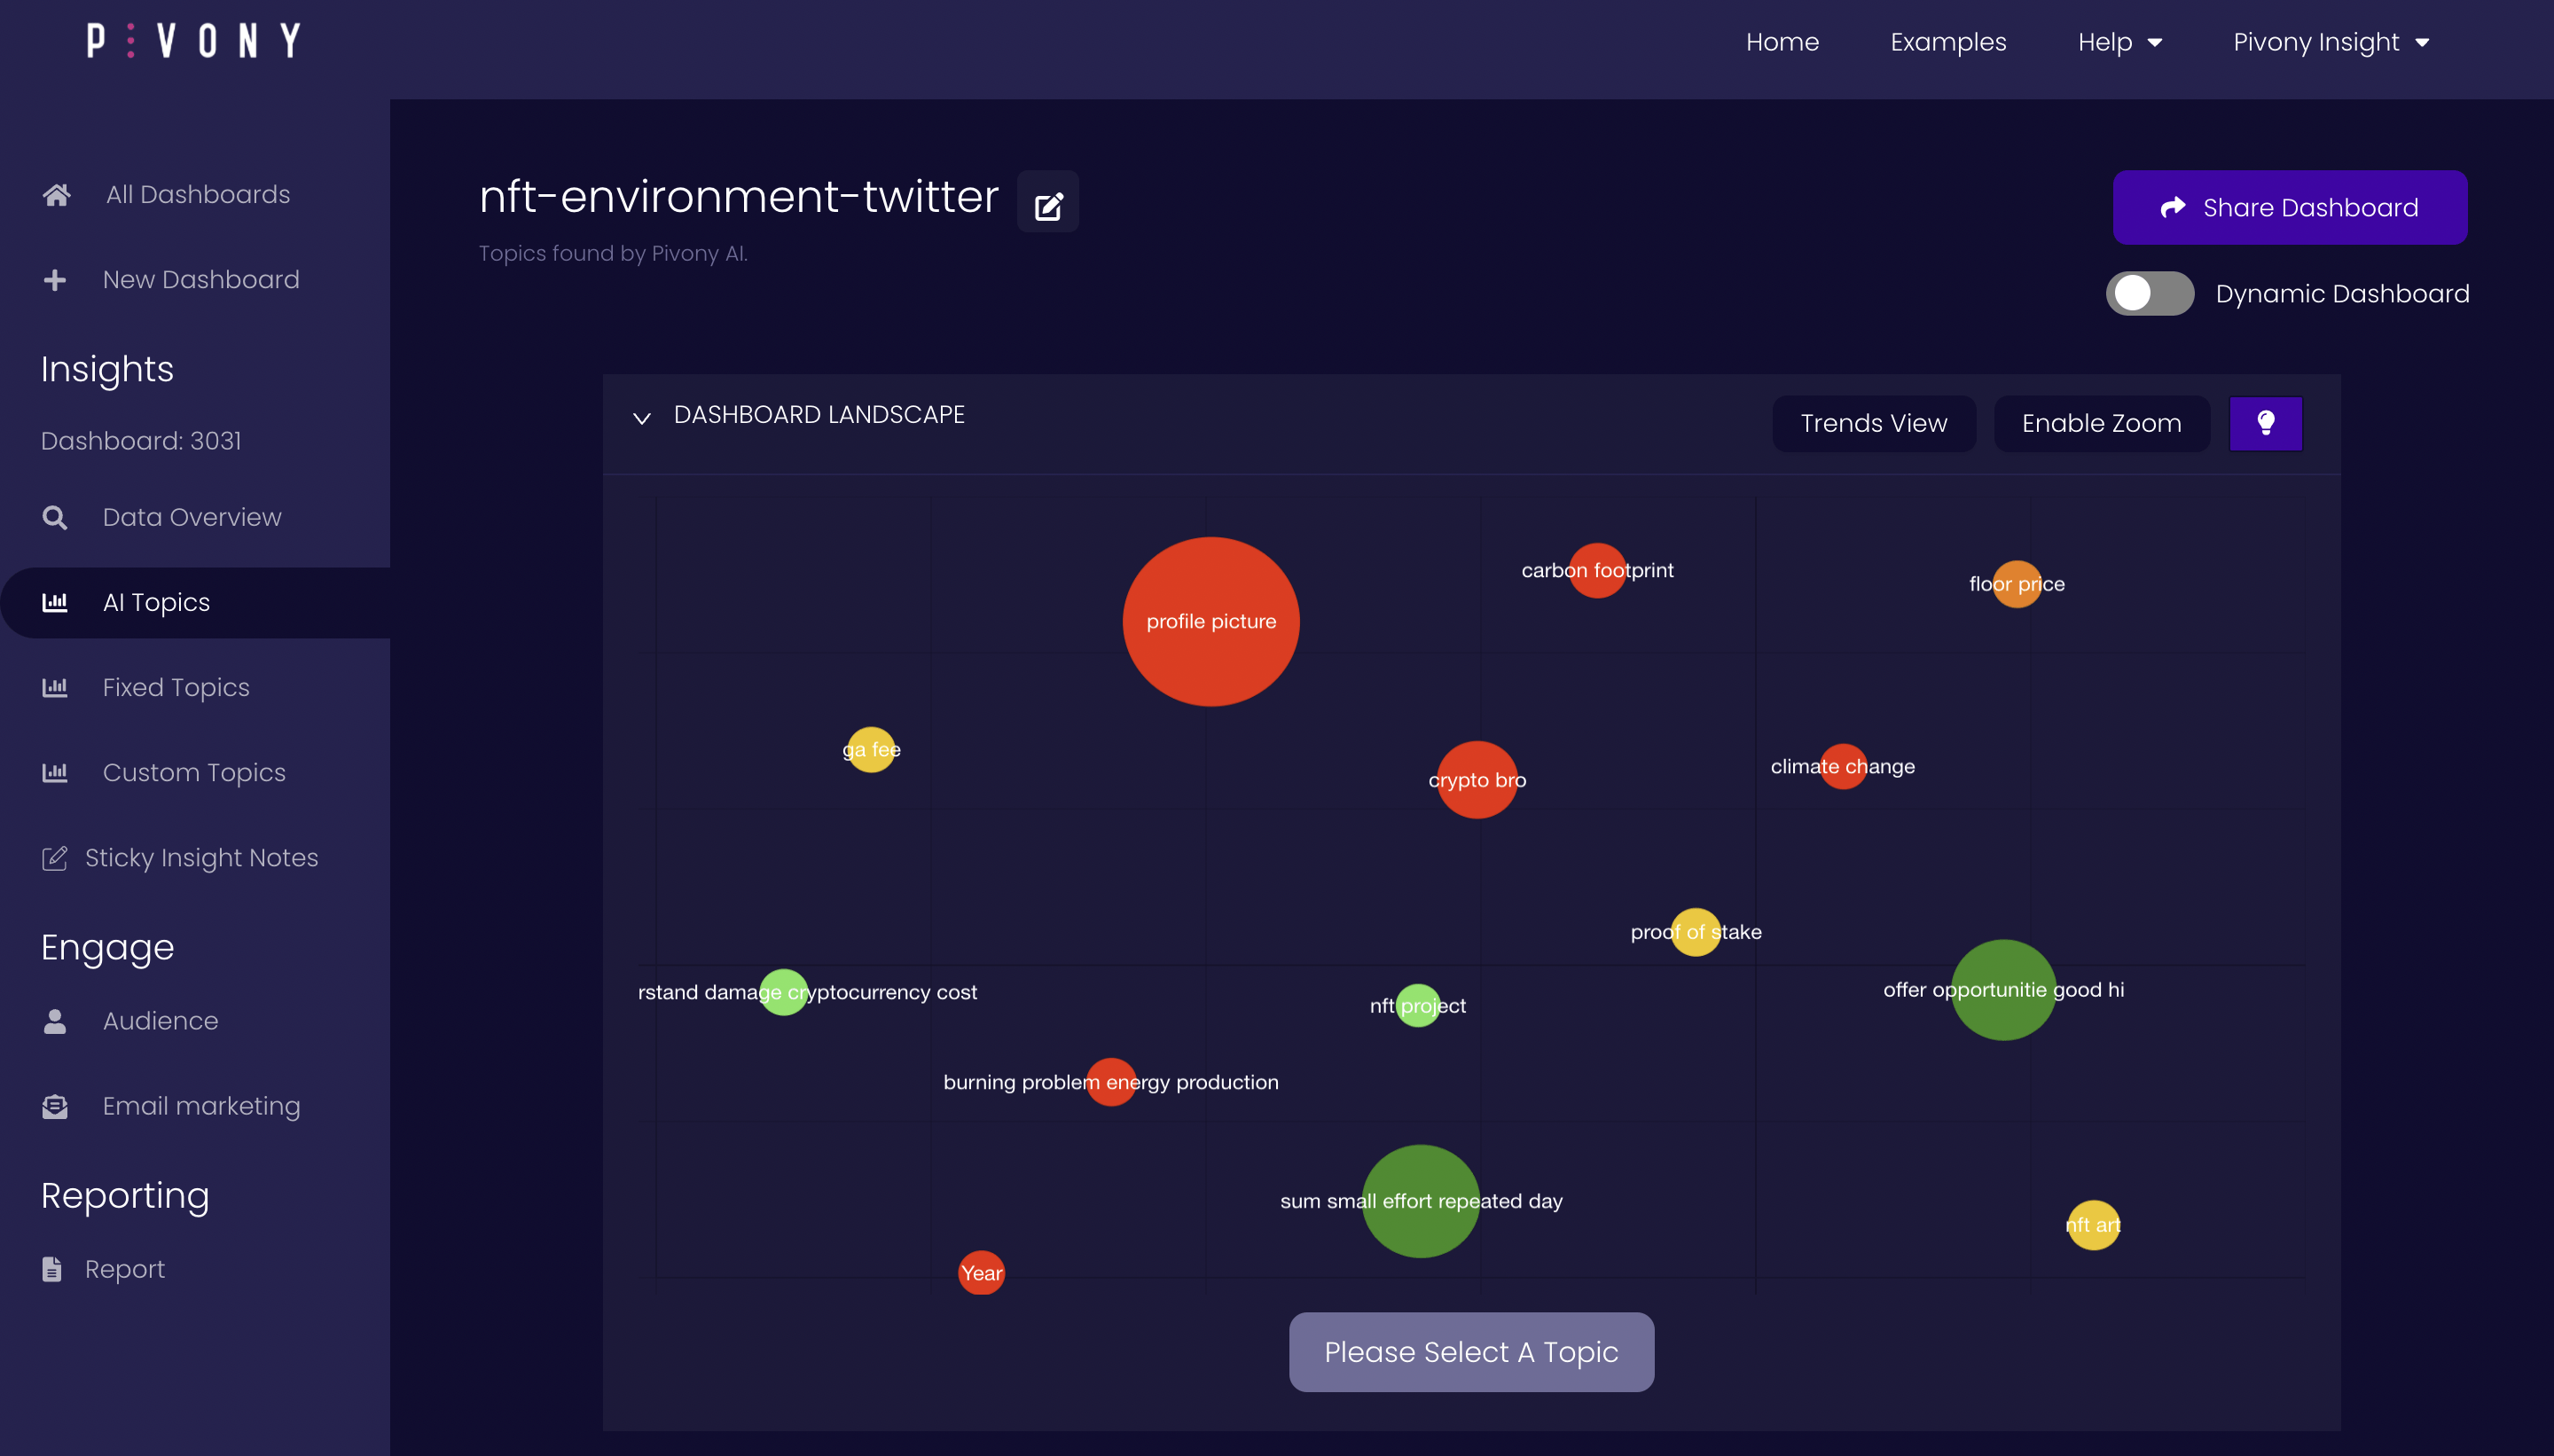2554x1456 pixels.
Task: Click the Share Dashboard button
Action: click(x=2289, y=207)
